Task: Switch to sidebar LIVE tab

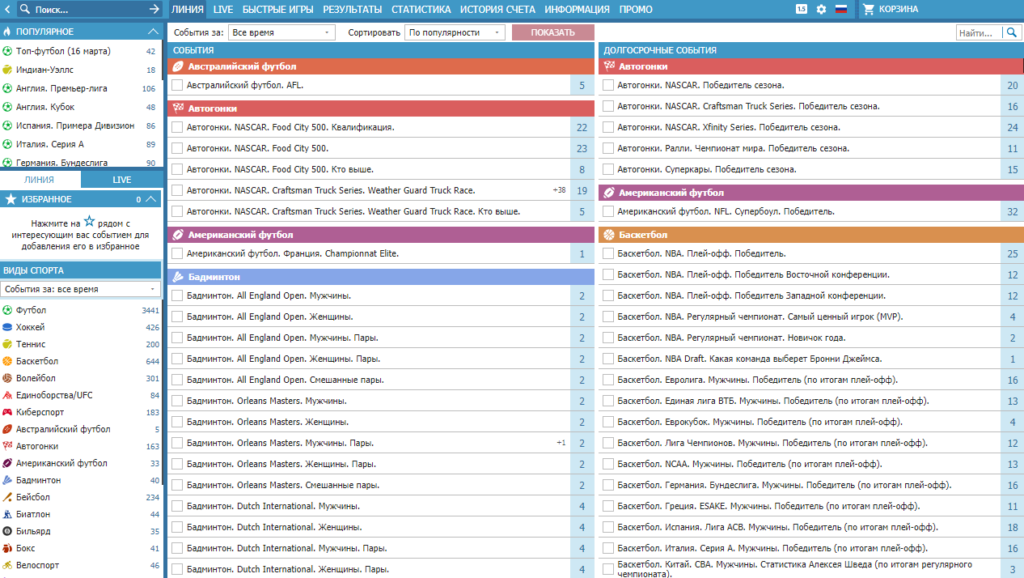Action: 121,180
